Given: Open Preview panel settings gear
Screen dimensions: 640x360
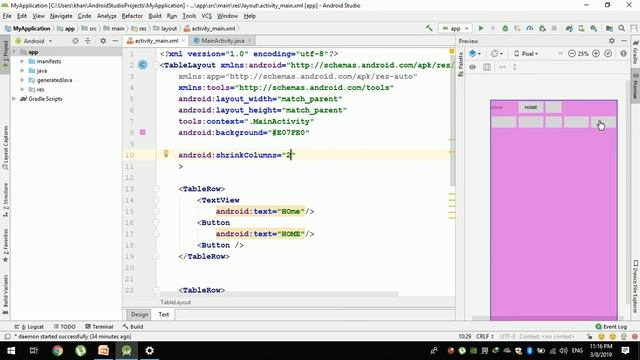Looking at the screenshot, I should (611, 41).
